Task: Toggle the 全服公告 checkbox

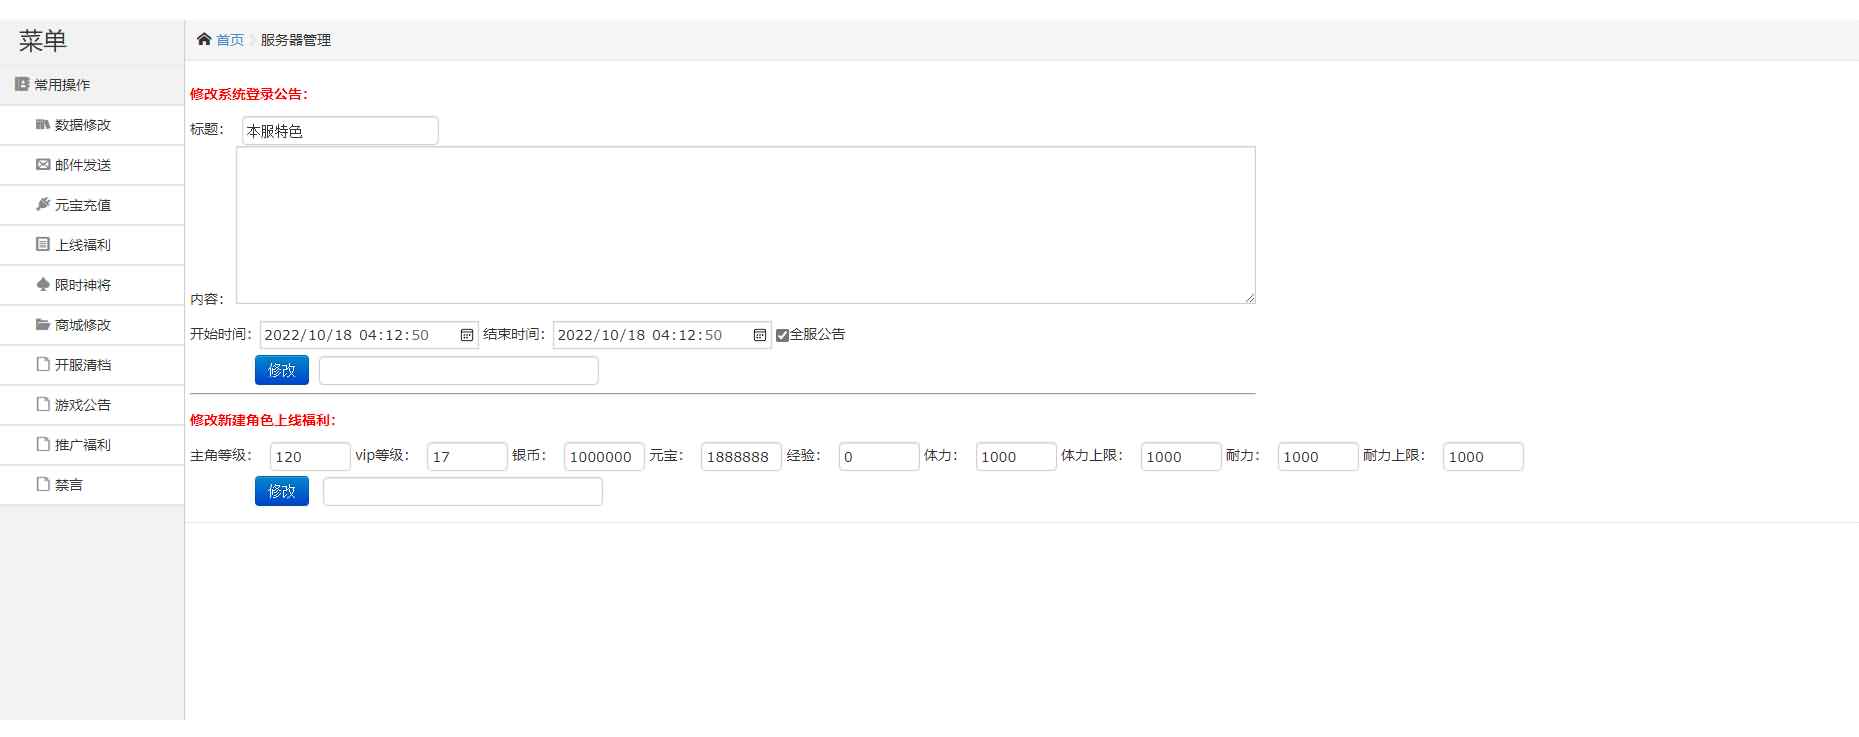Action: [x=782, y=335]
